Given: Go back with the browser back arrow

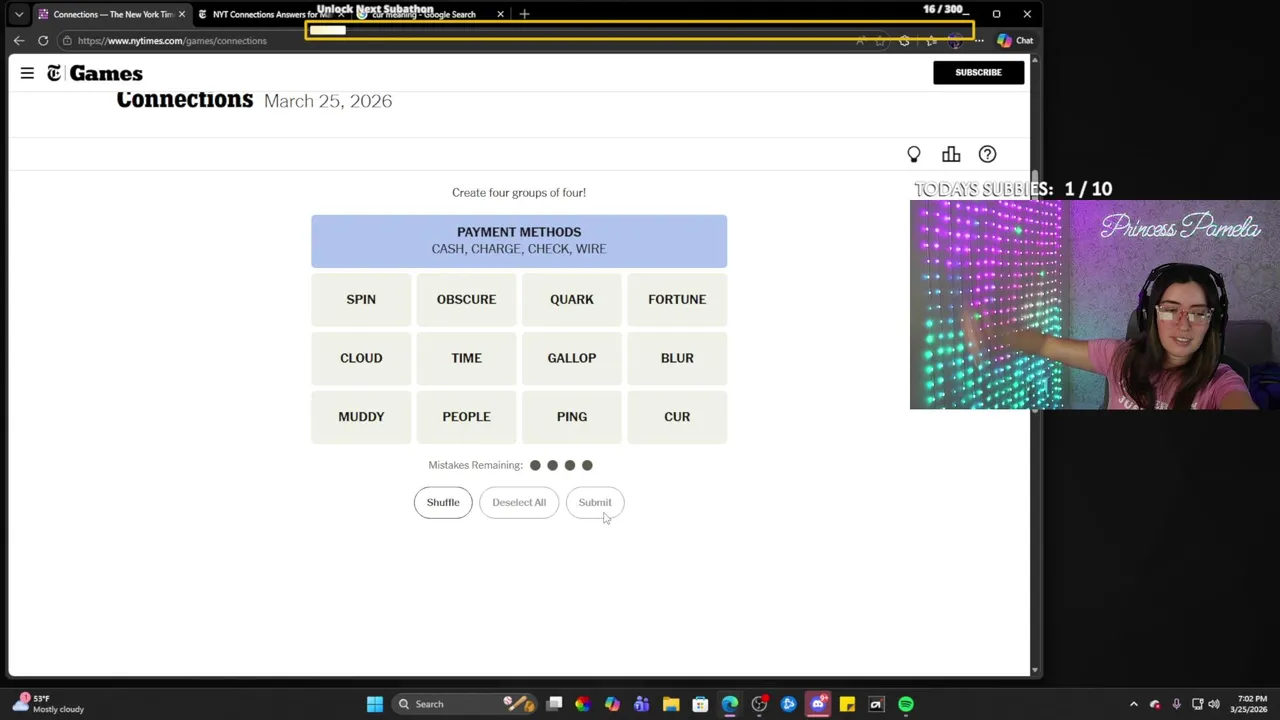Looking at the screenshot, I should [x=18, y=41].
